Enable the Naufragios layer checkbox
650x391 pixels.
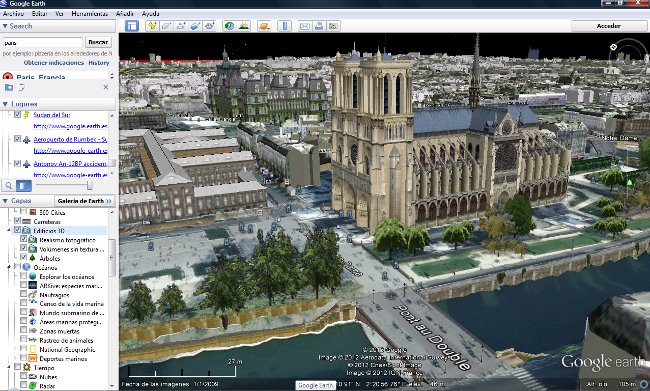[x=24, y=294]
